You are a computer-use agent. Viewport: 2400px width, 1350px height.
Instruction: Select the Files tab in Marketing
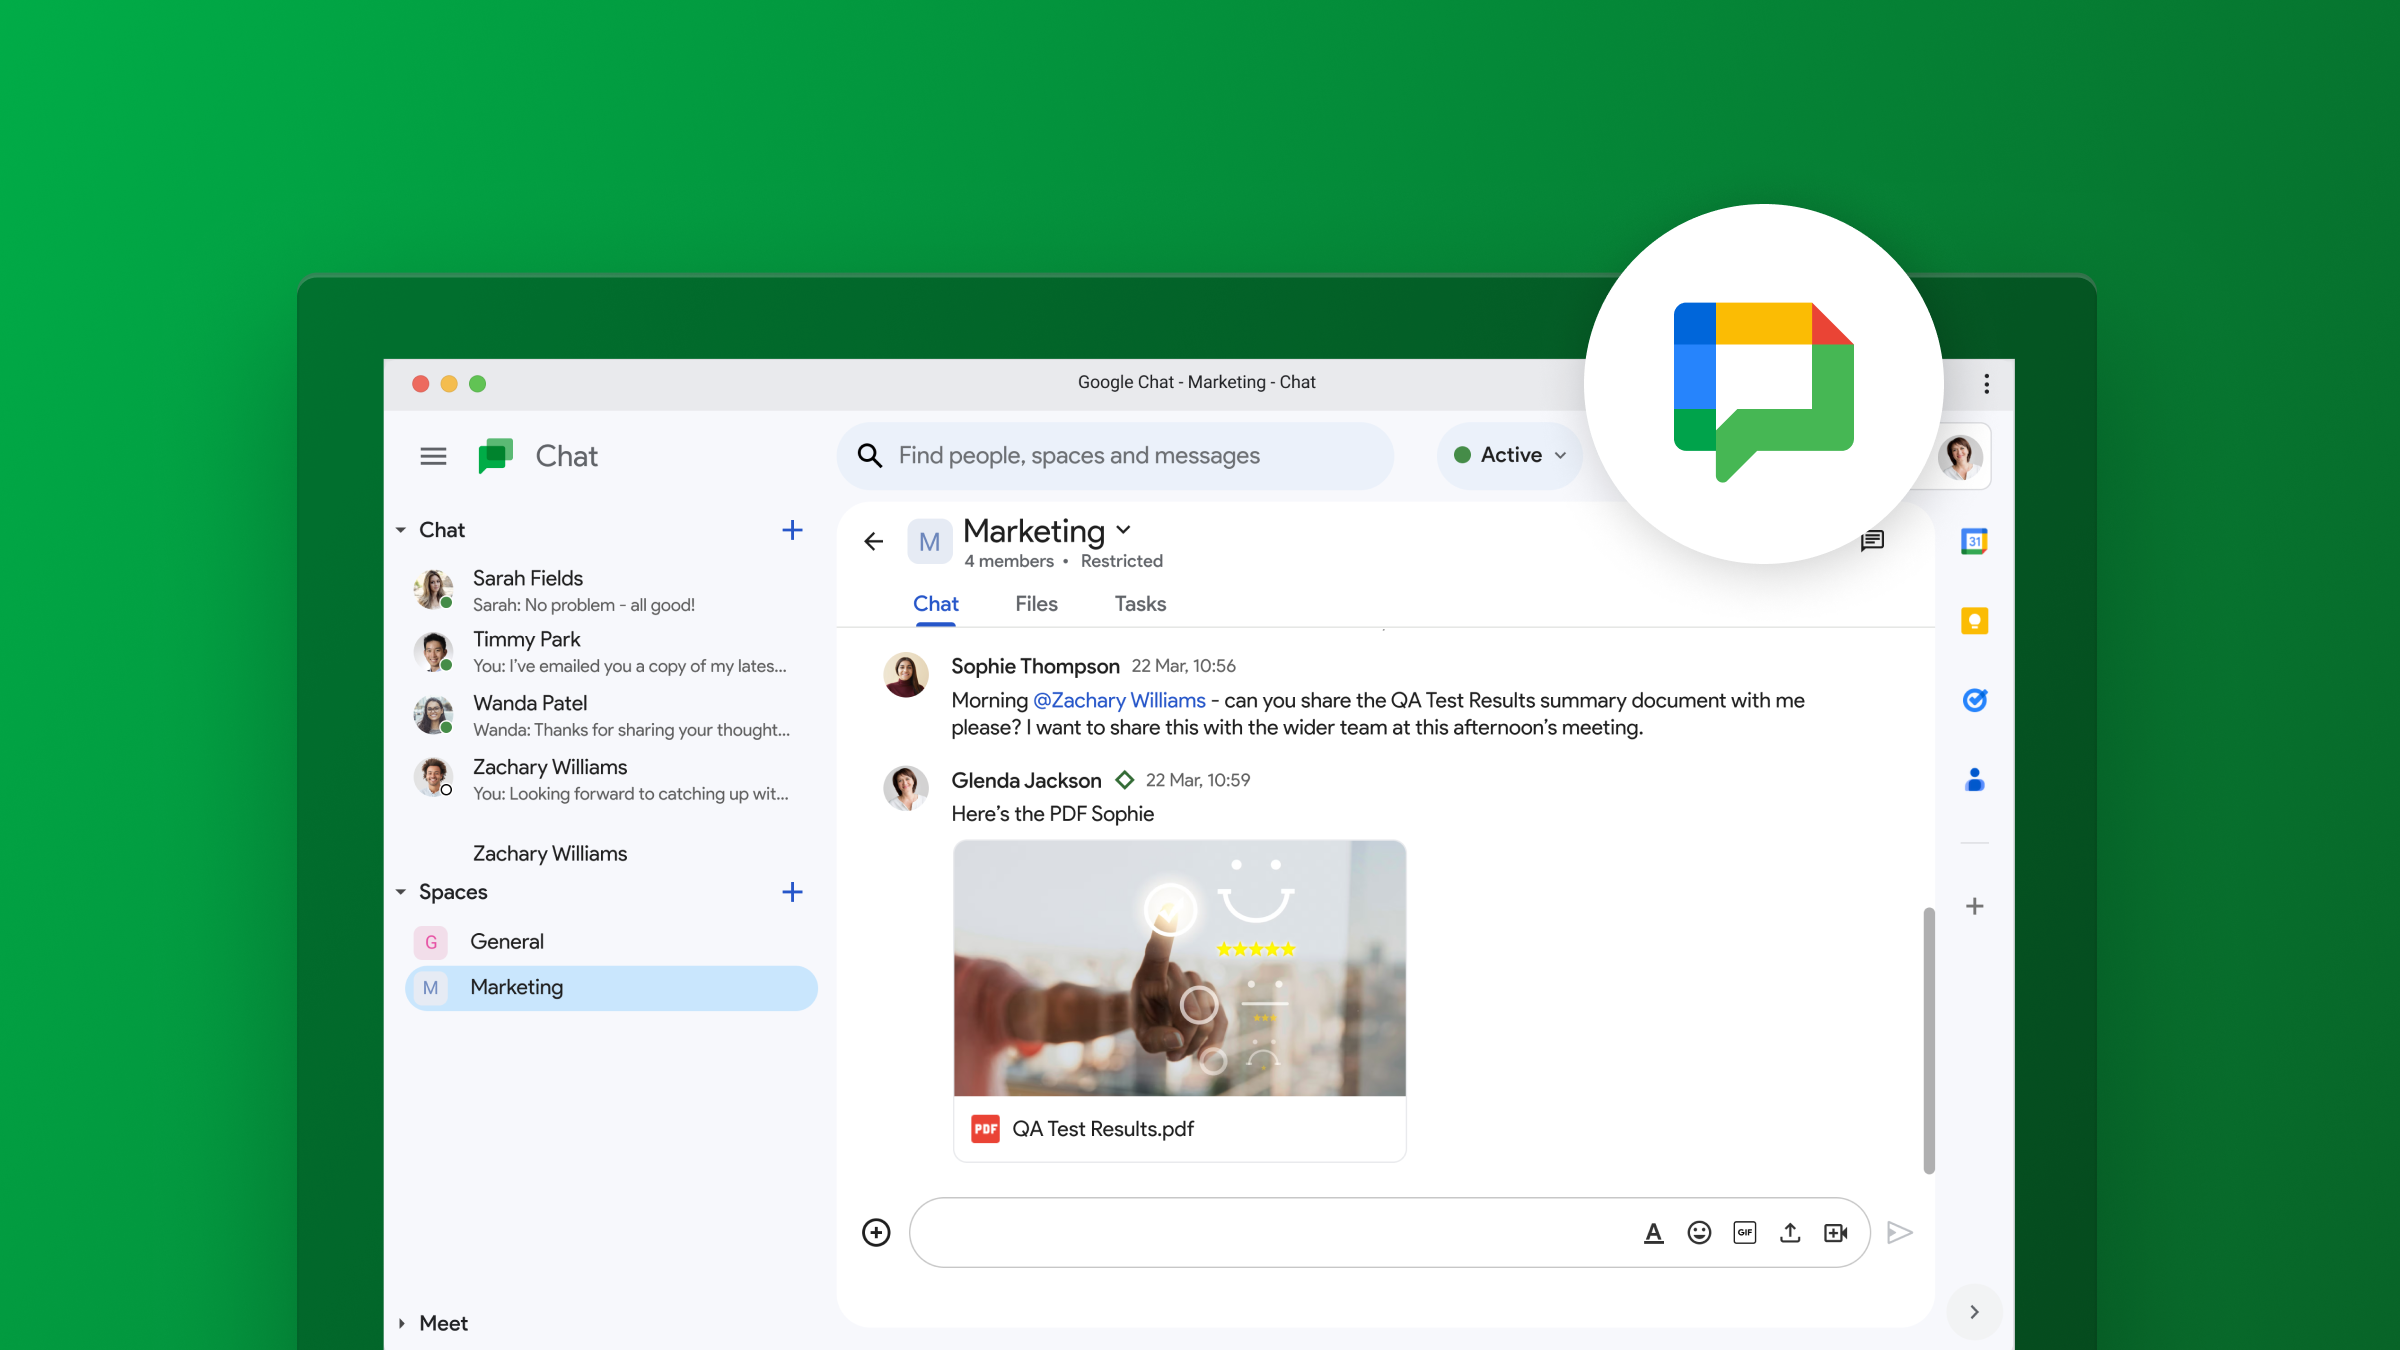click(1035, 603)
